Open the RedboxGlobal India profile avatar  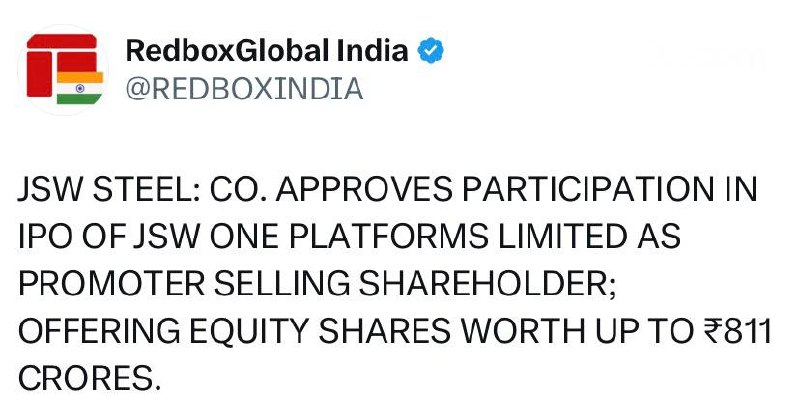tap(63, 69)
